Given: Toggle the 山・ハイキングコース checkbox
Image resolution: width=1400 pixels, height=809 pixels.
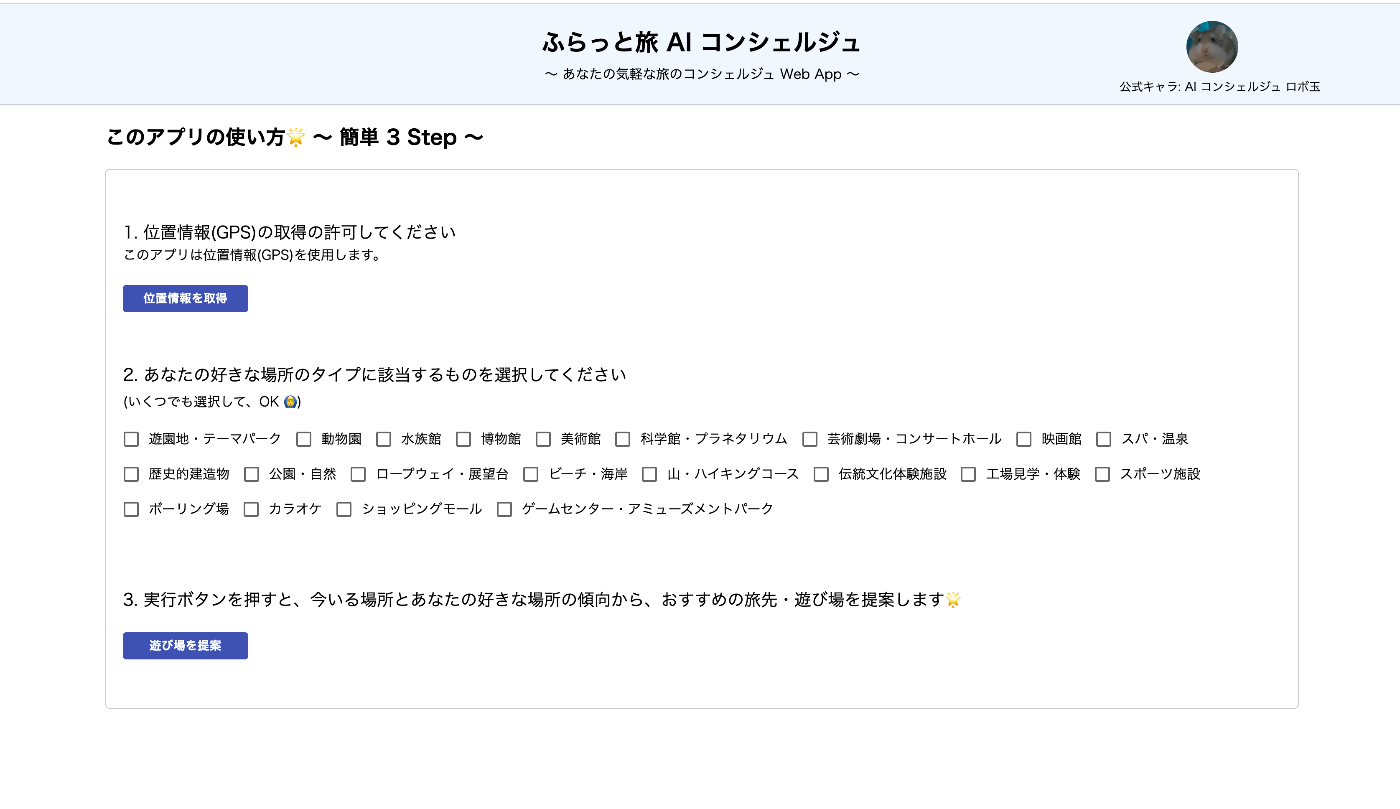Looking at the screenshot, I should click(650, 474).
